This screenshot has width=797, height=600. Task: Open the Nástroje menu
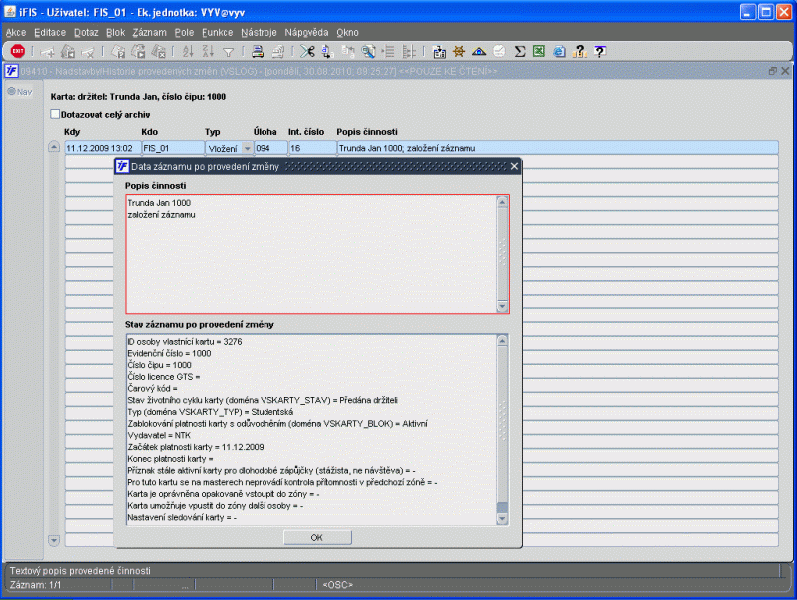click(259, 33)
